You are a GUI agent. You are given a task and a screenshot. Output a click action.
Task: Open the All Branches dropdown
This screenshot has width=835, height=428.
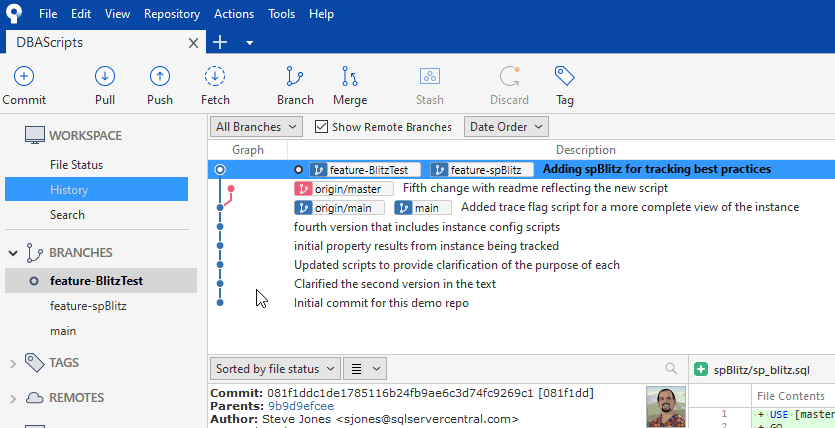256,127
